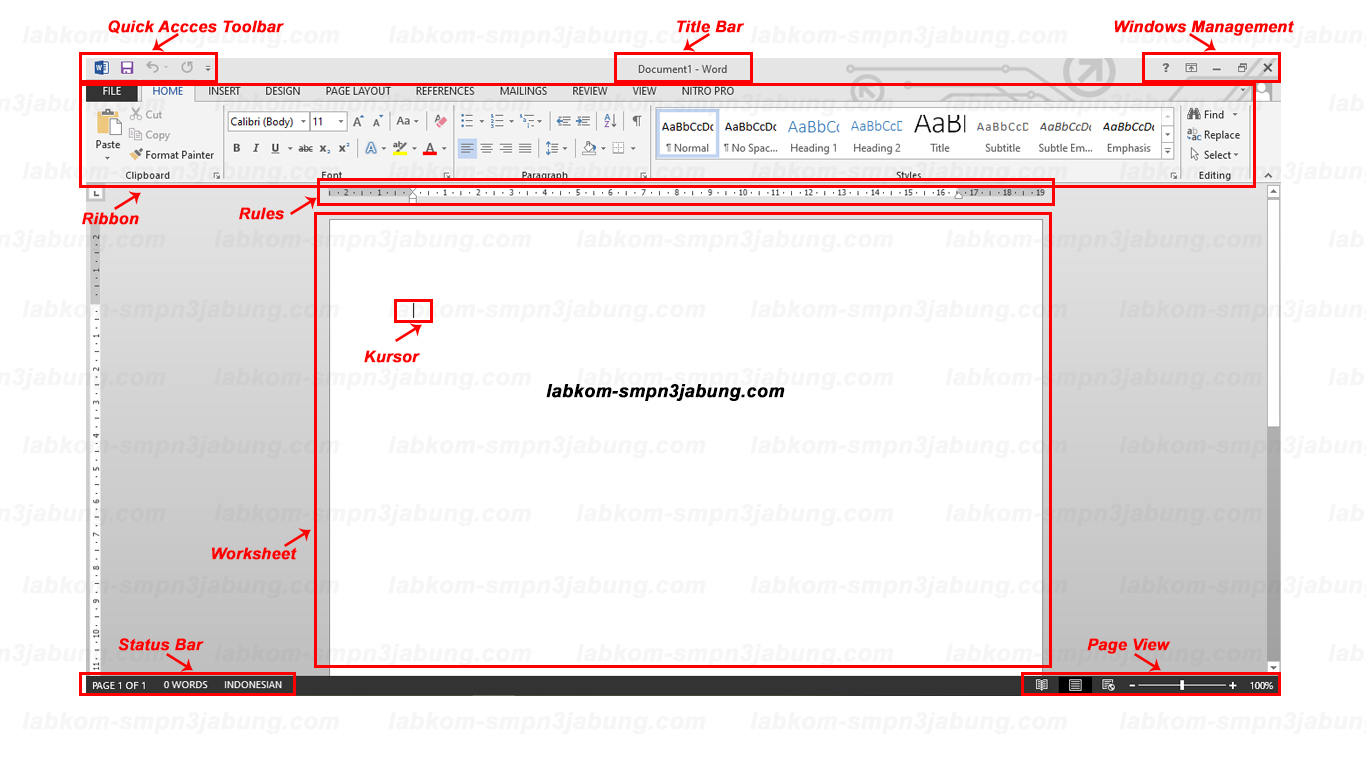Screen dimensions: 1366x765
Task: Click the Replace command
Action: (1214, 134)
